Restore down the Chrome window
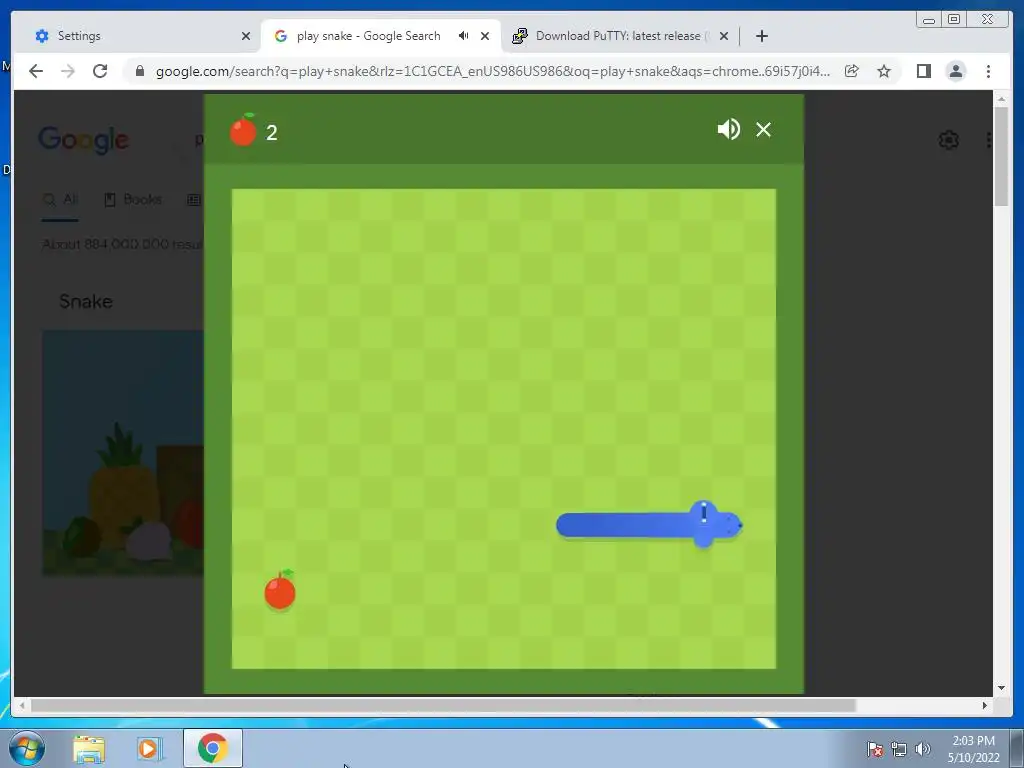The height and width of the screenshot is (768, 1024). pyautogui.click(x=954, y=20)
